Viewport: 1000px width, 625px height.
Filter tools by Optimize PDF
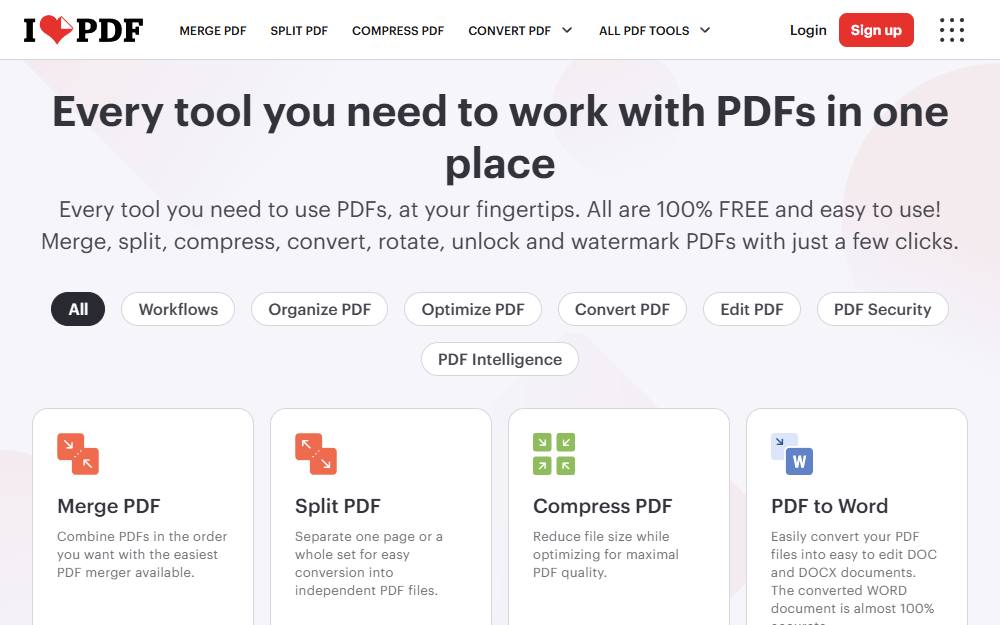[473, 309]
